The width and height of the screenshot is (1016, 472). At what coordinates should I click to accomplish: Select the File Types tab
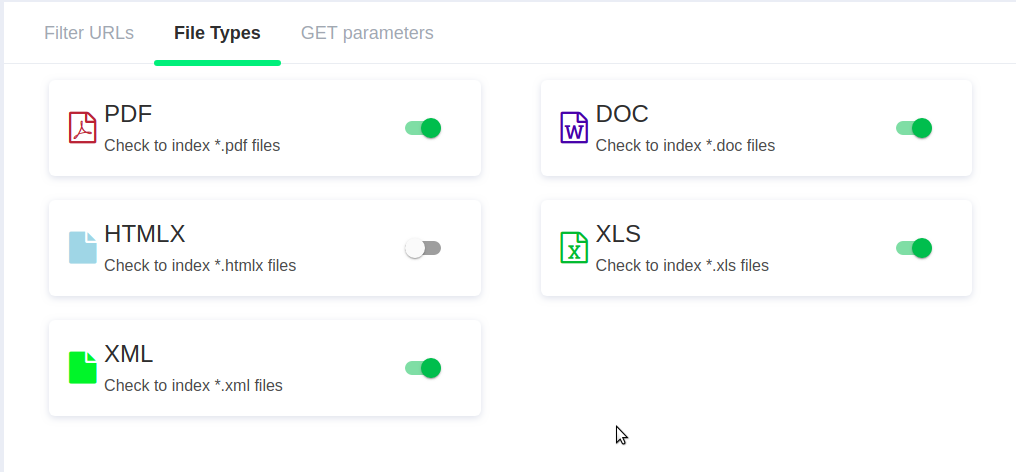[x=217, y=33]
